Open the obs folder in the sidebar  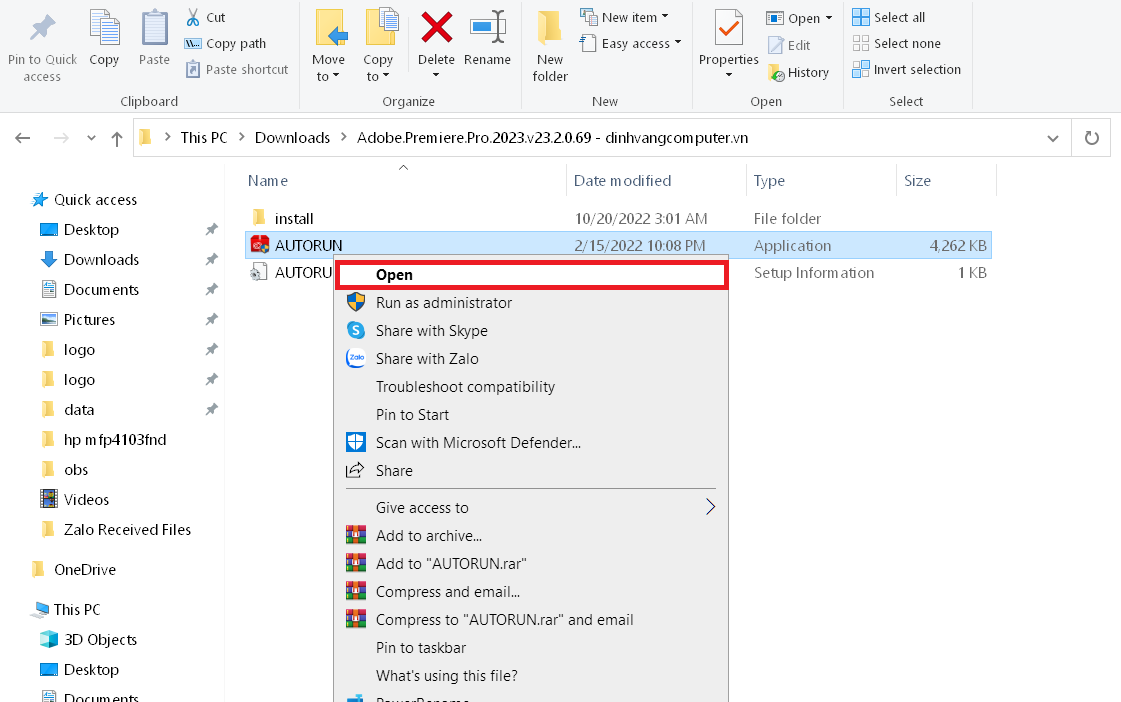point(65,470)
